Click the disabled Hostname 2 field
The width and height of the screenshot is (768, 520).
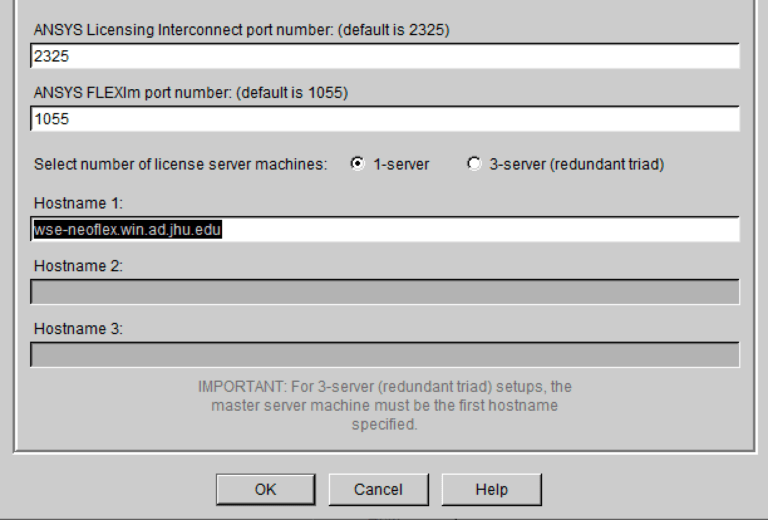385,292
